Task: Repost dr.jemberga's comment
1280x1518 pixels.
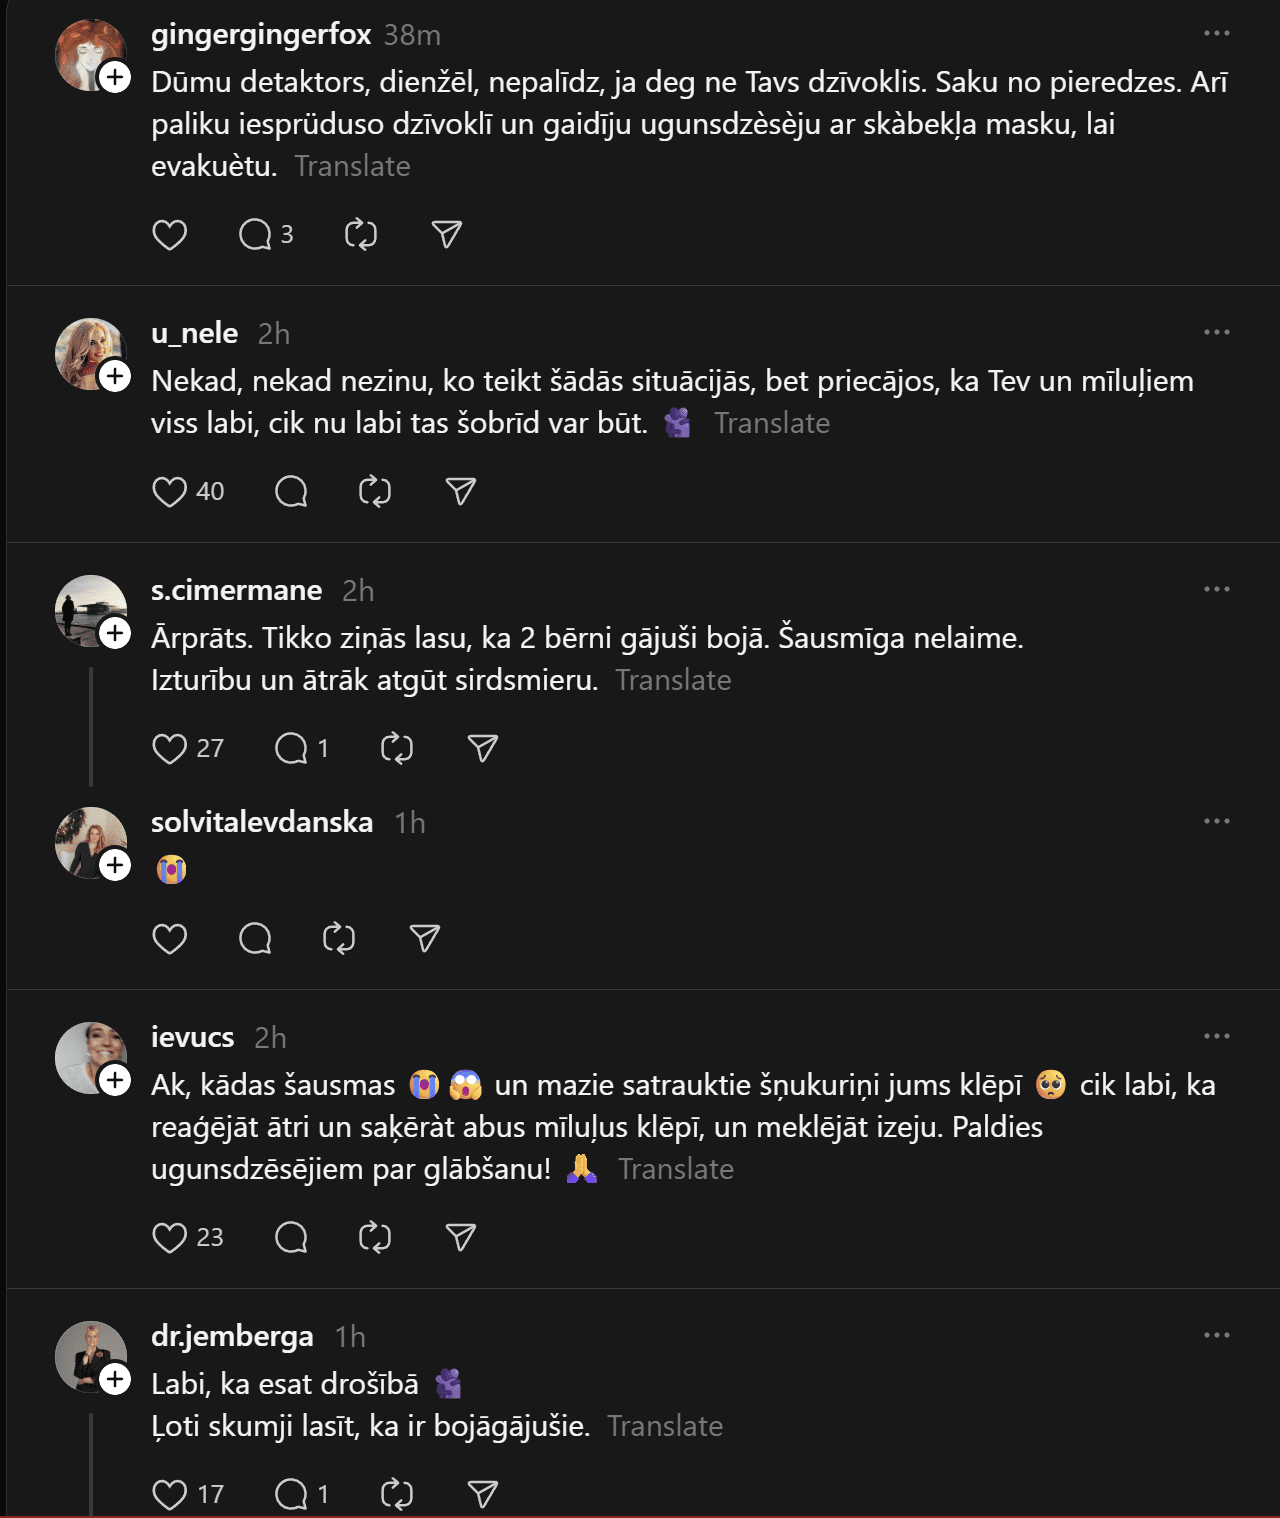Action: [x=397, y=1494]
